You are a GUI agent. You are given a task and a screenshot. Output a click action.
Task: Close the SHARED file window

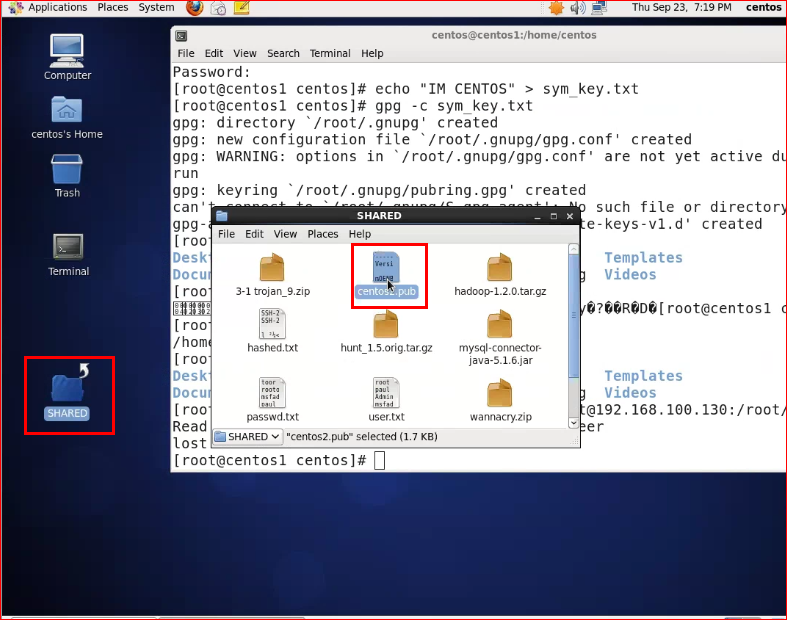click(x=570, y=216)
